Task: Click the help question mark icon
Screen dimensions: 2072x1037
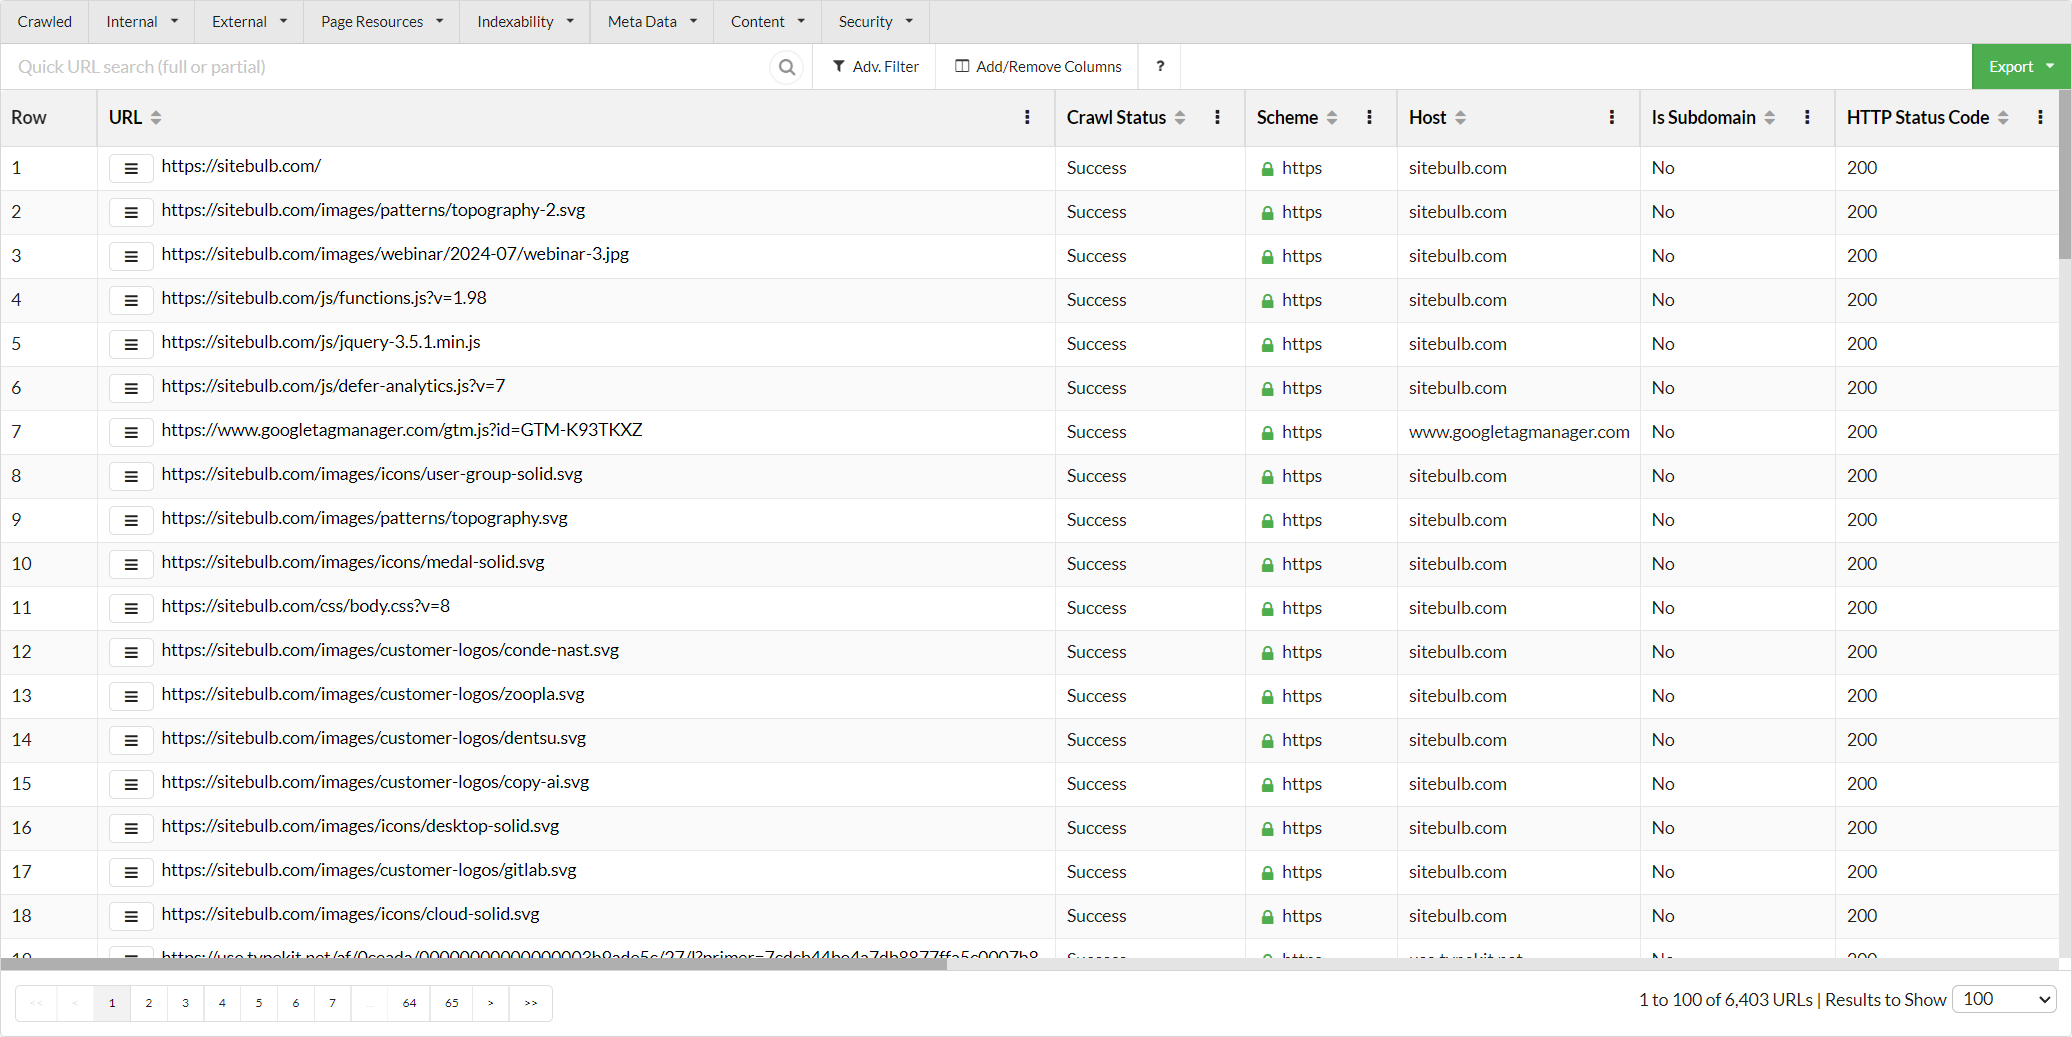Action: 1160,66
